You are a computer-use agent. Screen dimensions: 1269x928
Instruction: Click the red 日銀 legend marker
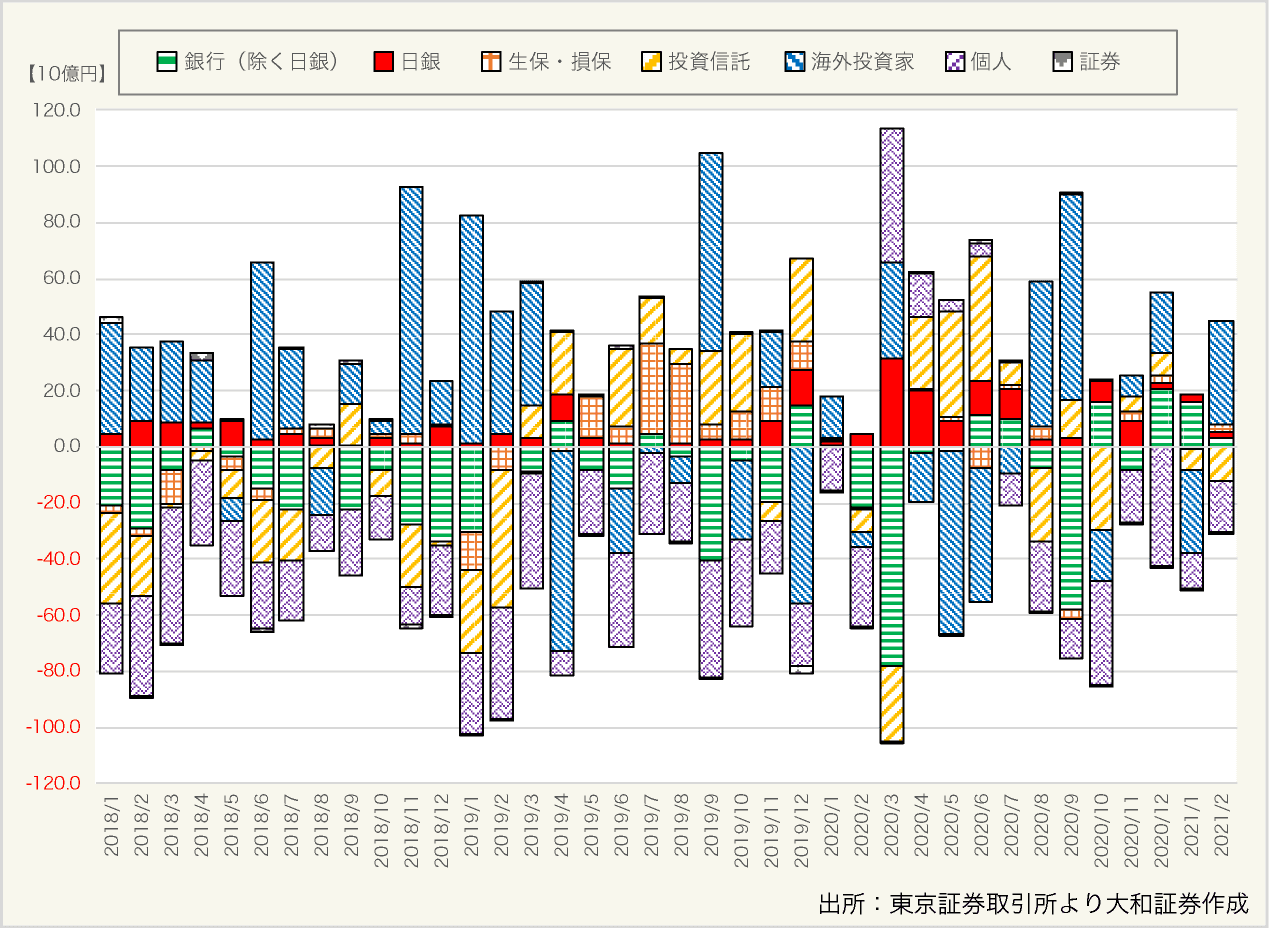point(383,62)
